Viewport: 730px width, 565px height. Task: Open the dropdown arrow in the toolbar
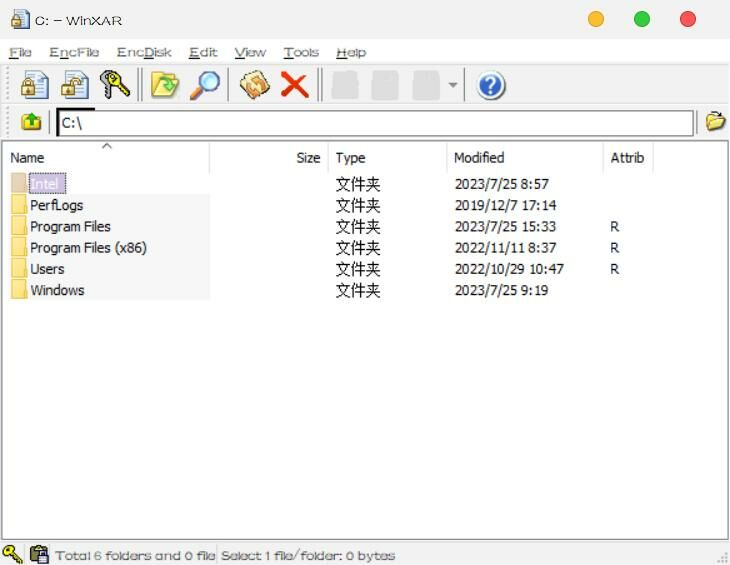point(453,86)
